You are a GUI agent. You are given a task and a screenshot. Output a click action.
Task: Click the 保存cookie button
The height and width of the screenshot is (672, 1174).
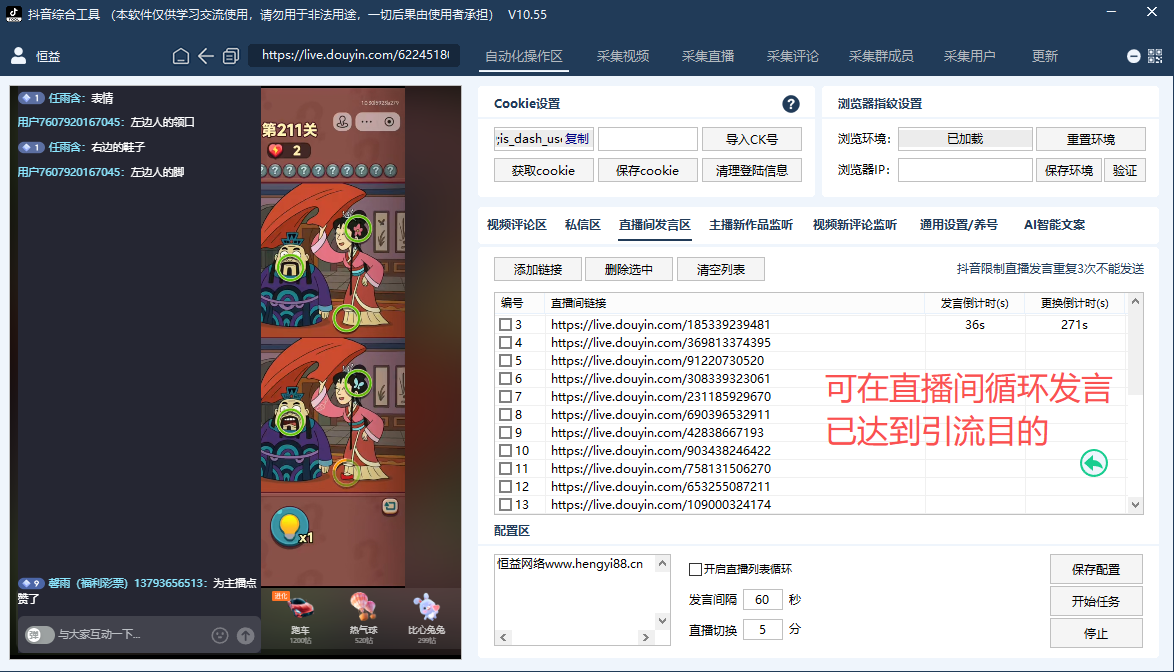648,171
